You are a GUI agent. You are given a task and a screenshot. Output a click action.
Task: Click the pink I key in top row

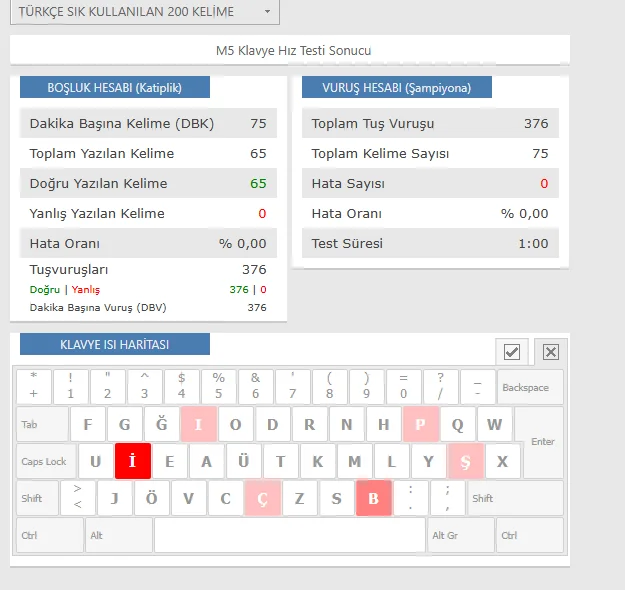(199, 424)
